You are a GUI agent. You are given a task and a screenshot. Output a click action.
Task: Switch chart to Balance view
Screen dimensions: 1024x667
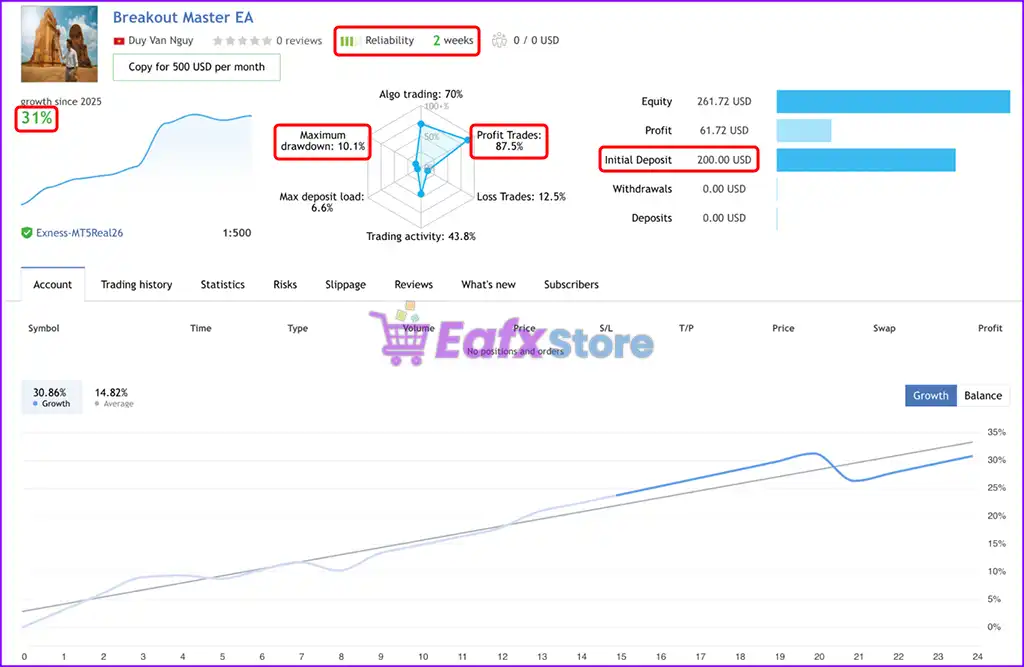click(x=983, y=396)
